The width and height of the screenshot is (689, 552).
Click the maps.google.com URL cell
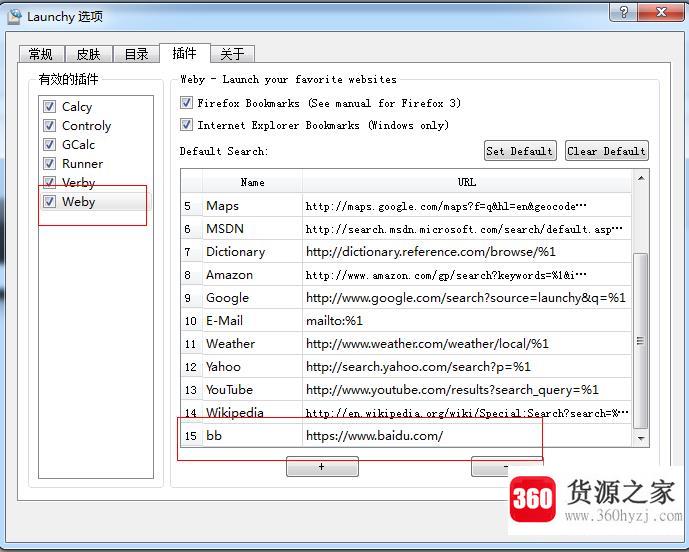pyautogui.click(x=467, y=206)
